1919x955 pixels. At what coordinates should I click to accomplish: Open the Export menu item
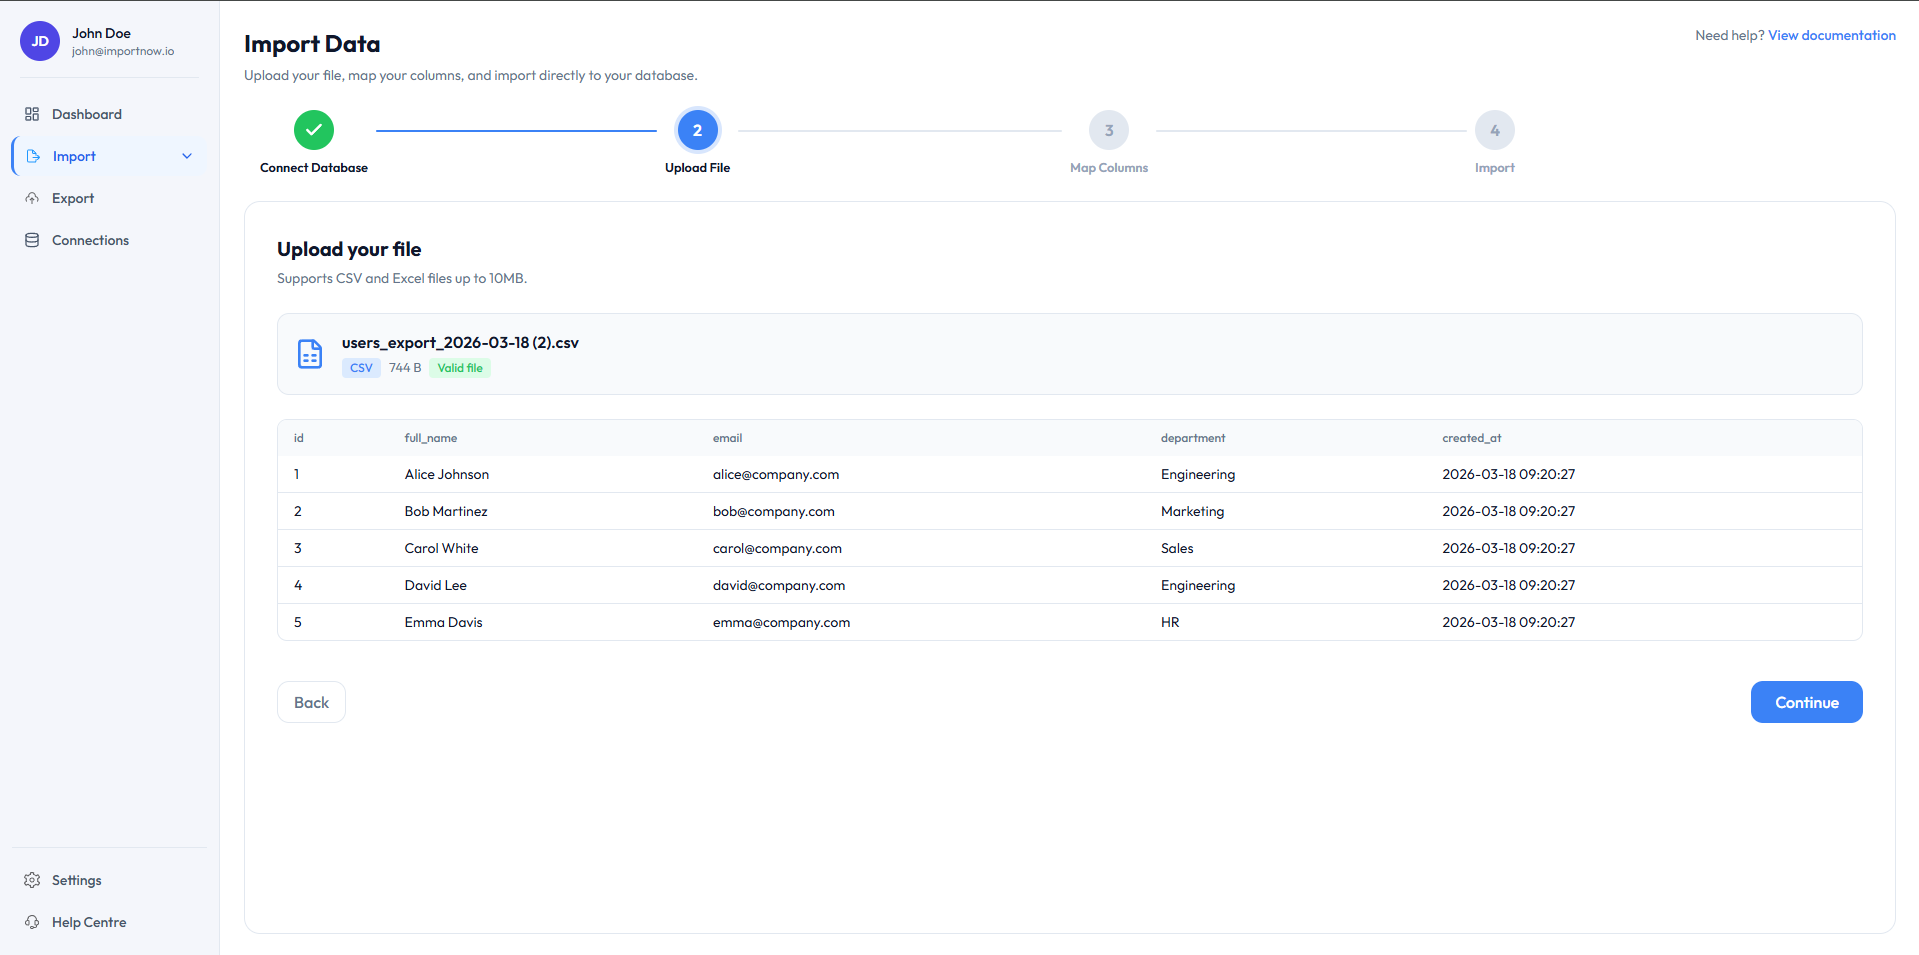[x=73, y=198]
